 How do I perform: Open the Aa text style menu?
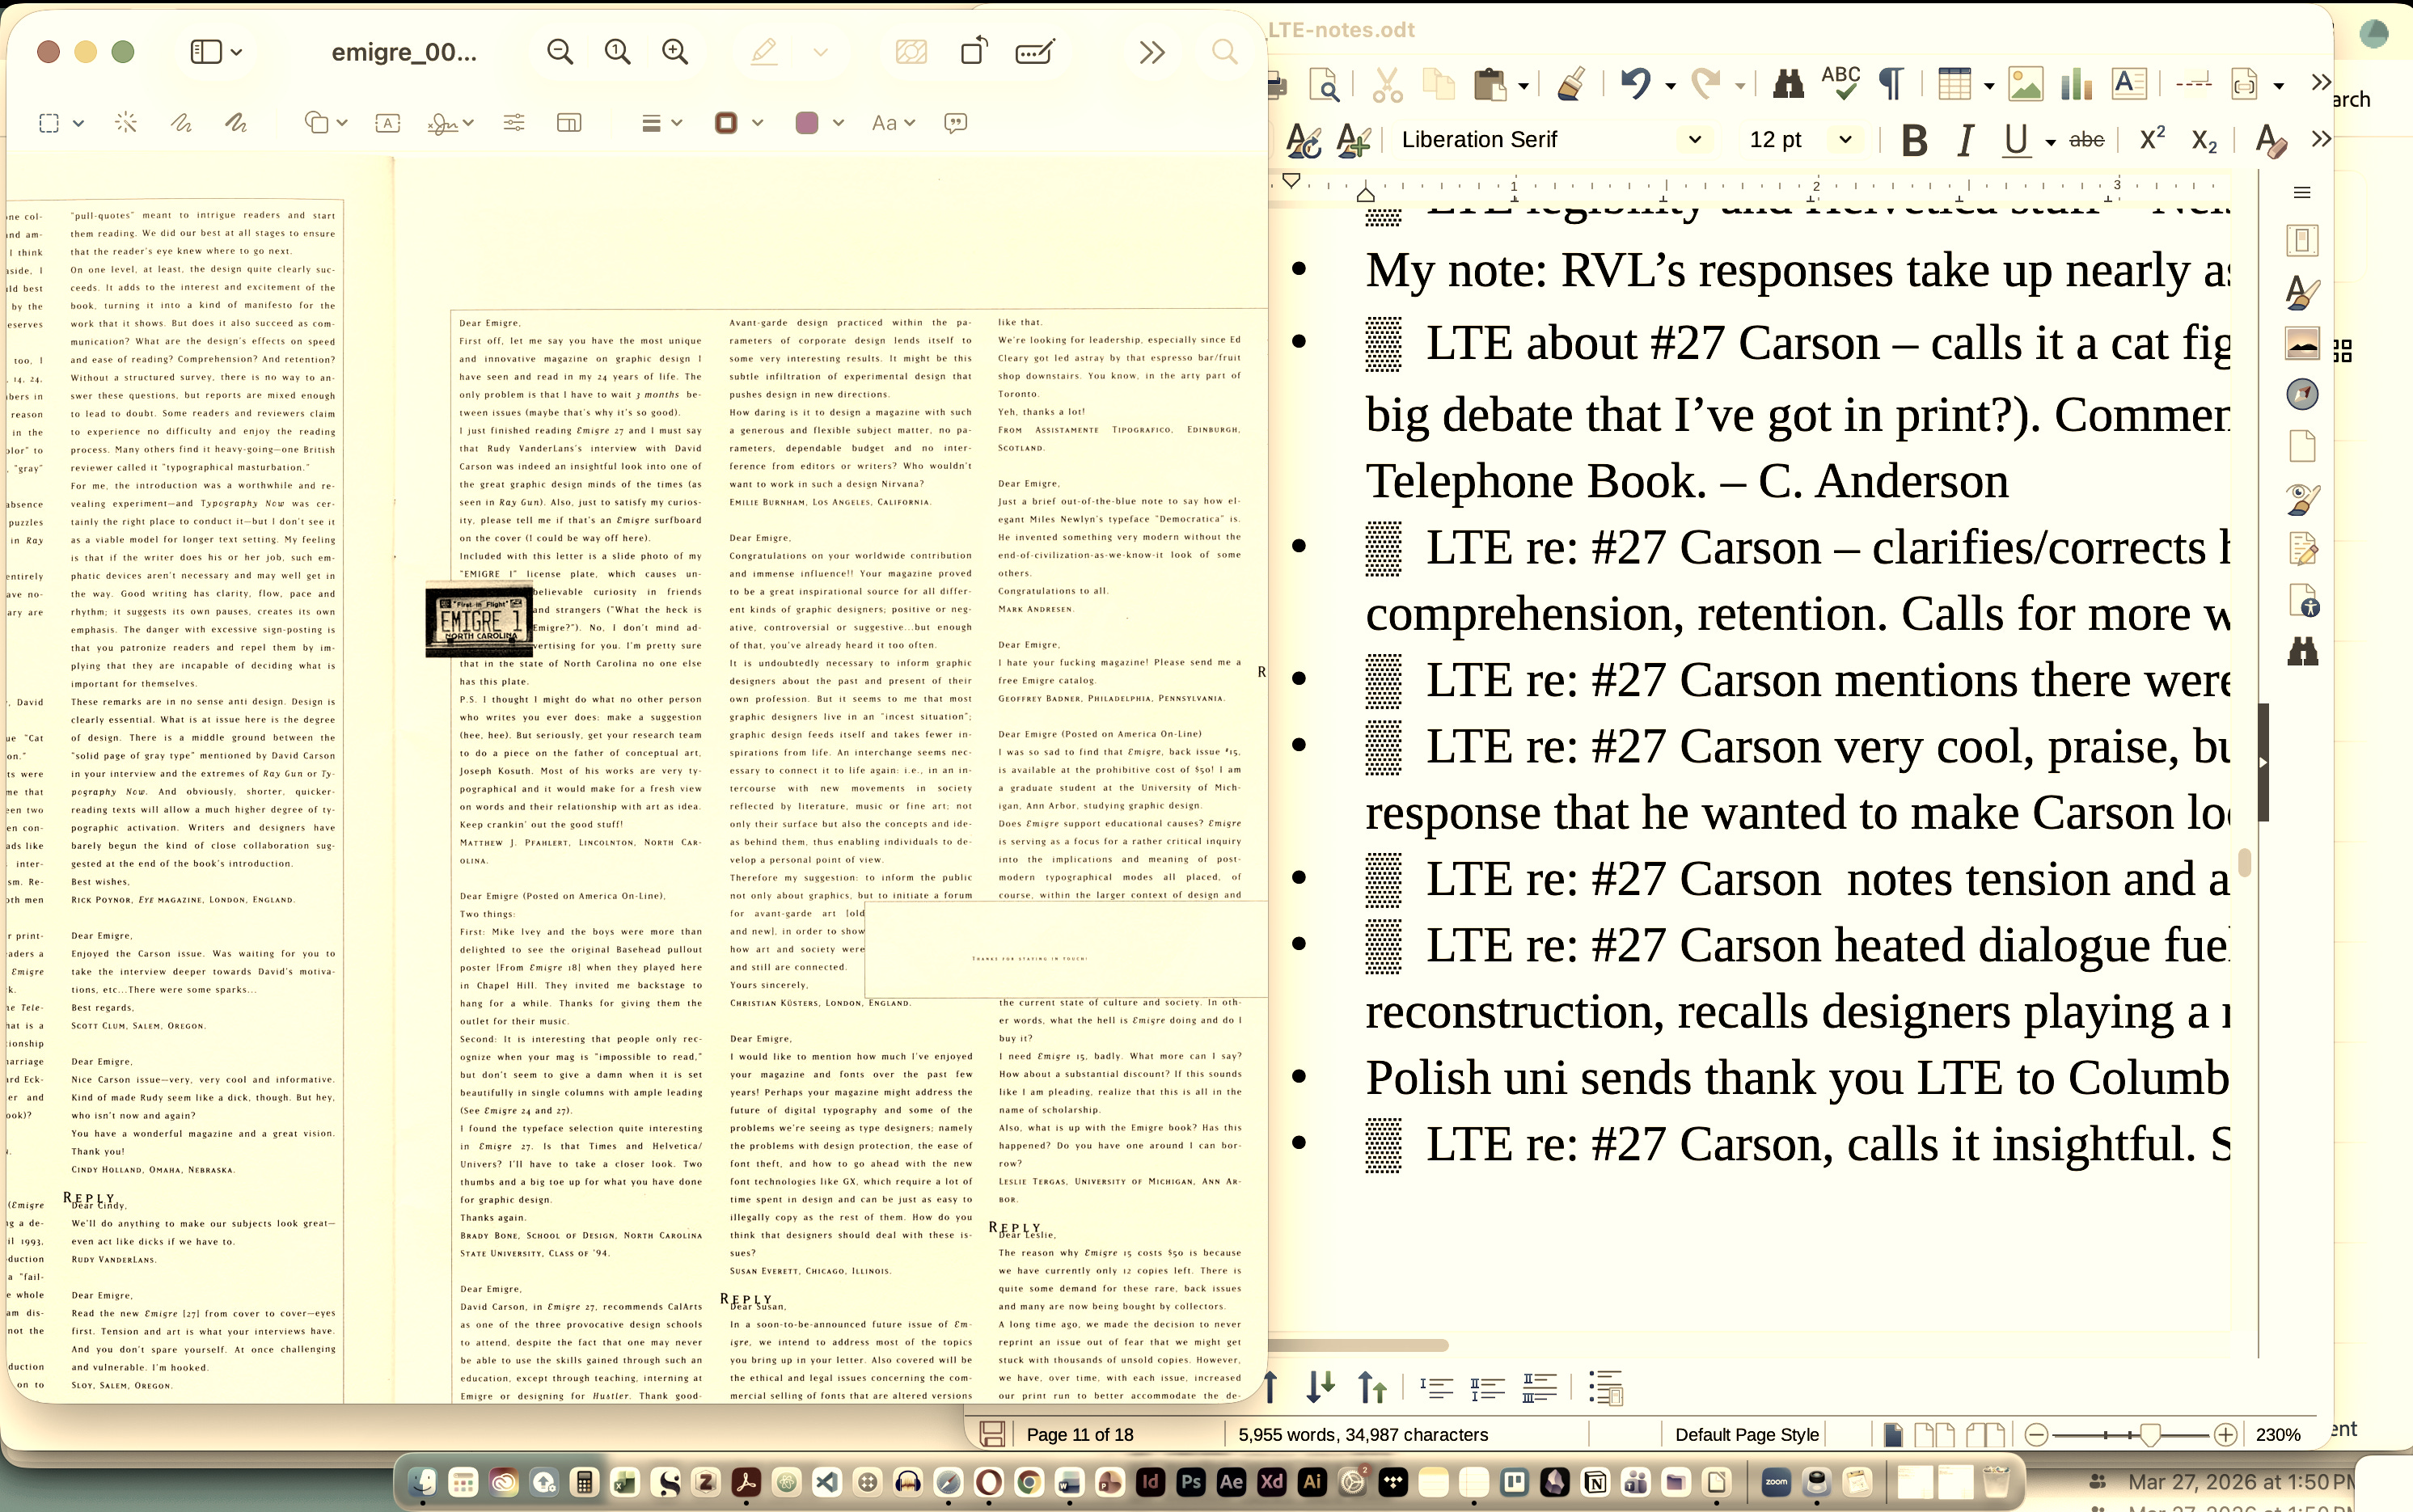pyautogui.click(x=893, y=123)
